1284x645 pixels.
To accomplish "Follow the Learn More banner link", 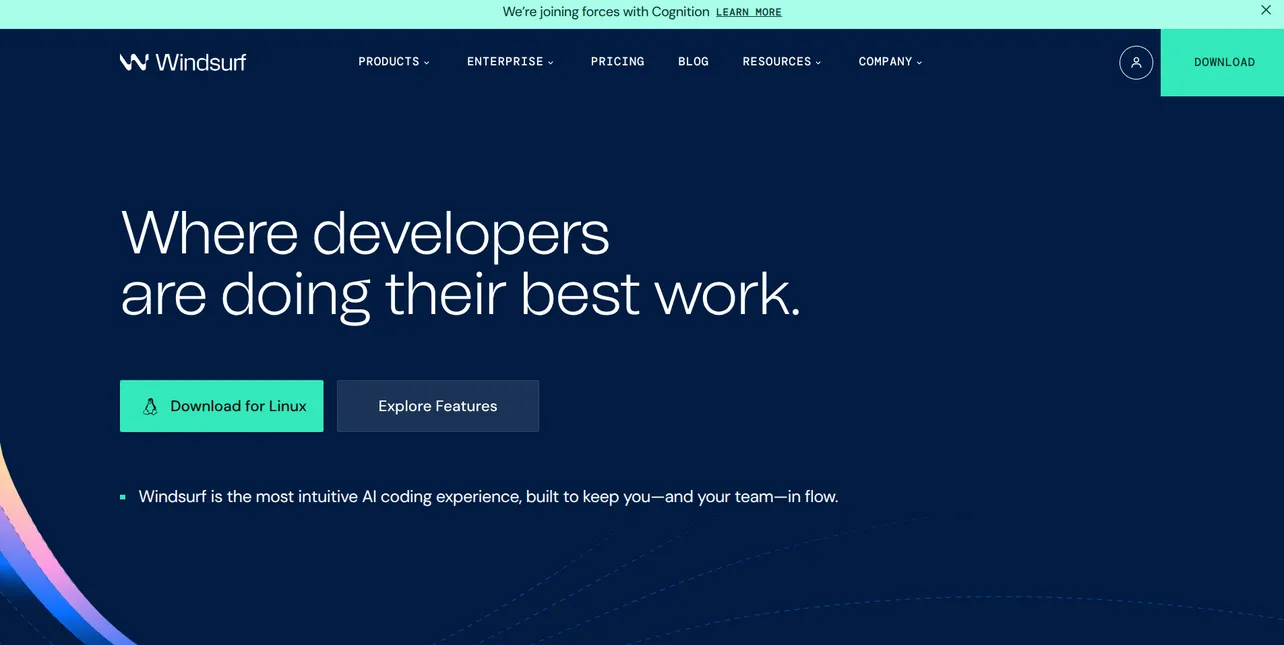I will [748, 12].
